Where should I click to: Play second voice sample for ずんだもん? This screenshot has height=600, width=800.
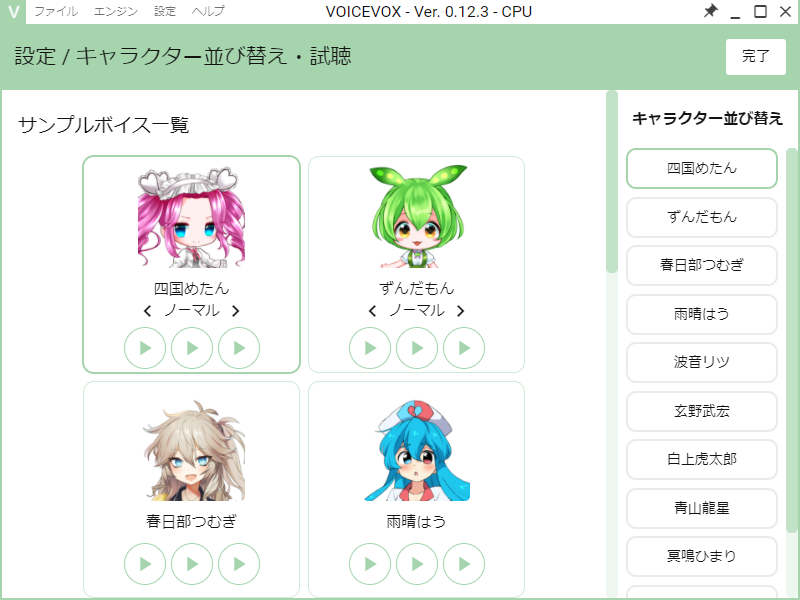[417, 348]
